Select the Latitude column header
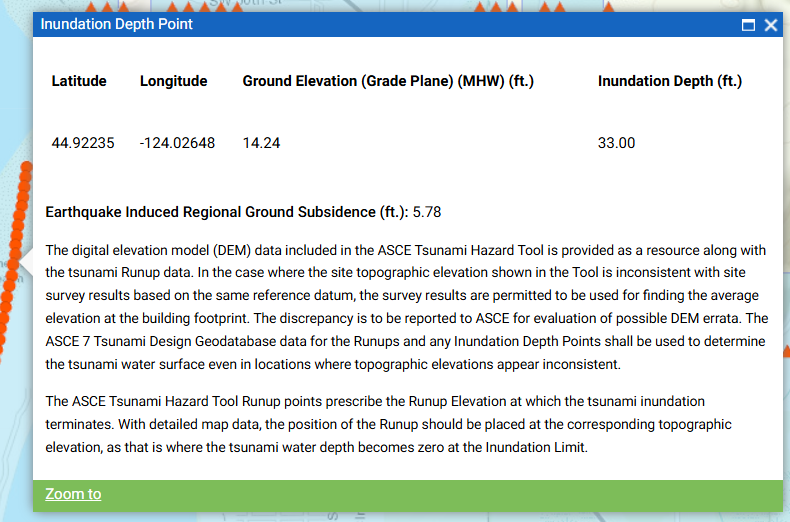This screenshot has height=522, width=790. [x=79, y=81]
